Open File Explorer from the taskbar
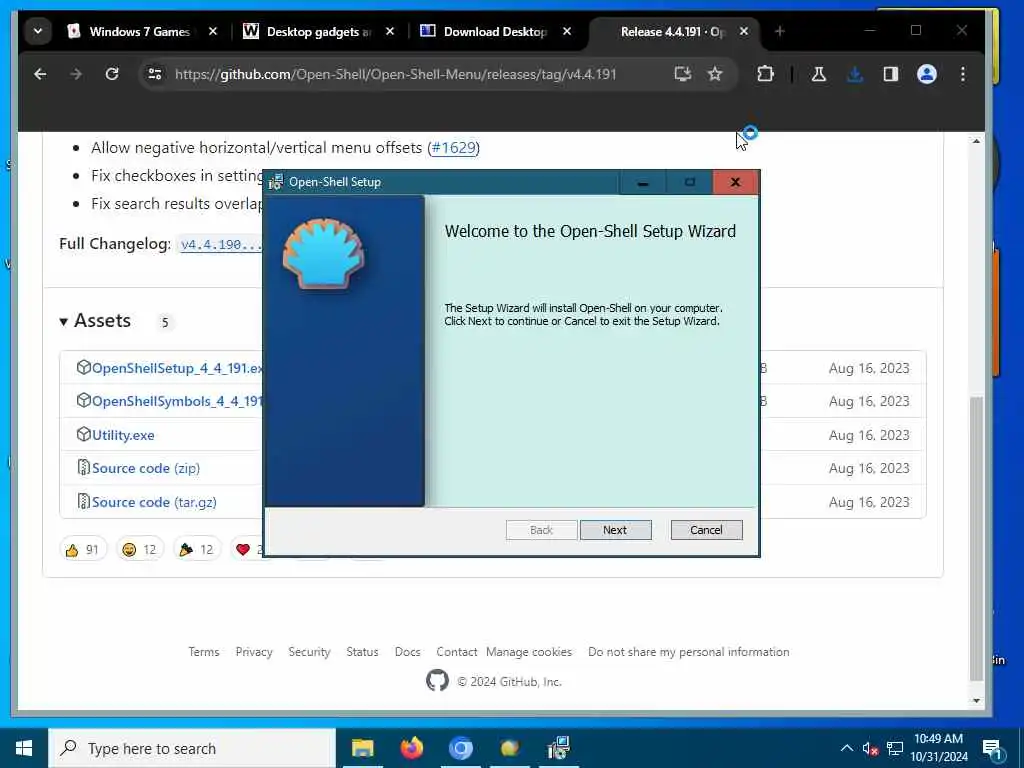The height and width of the screenshot is (768, 1024). pos(362,748)
